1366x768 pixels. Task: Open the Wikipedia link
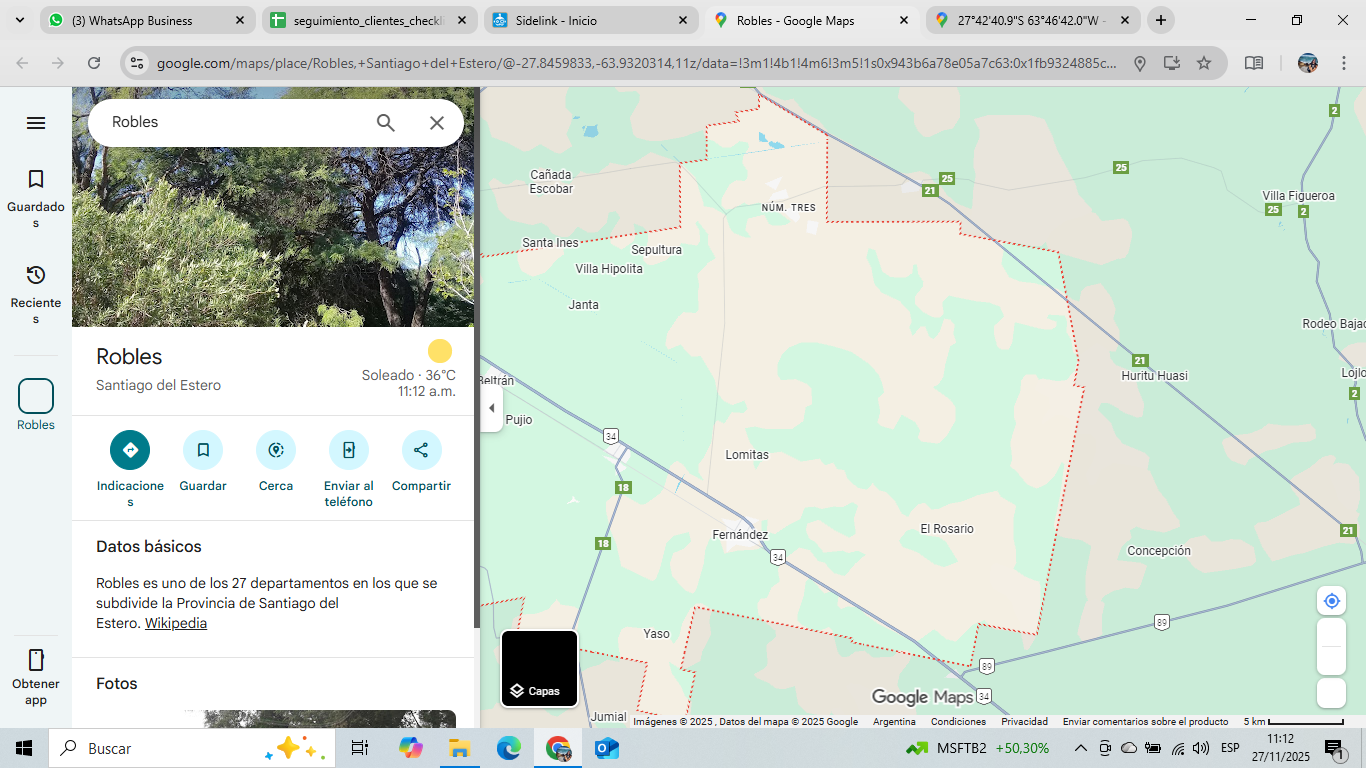(176, 623)
